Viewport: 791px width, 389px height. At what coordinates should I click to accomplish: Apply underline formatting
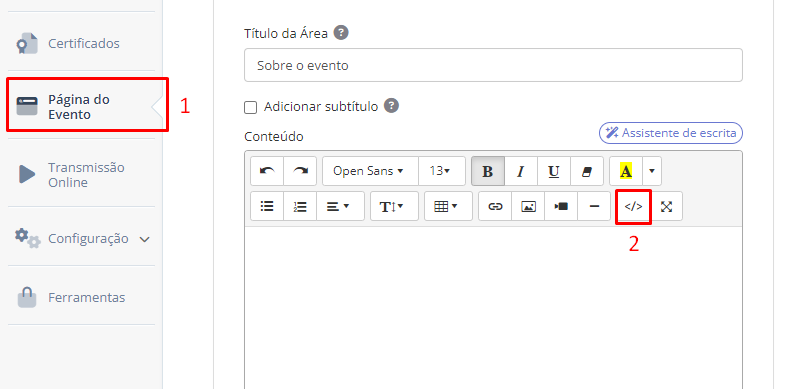click(x=554, y=171)
